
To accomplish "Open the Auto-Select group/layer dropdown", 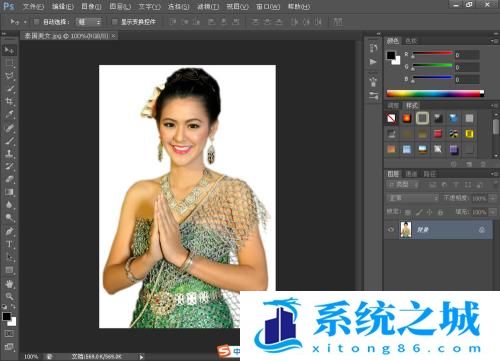I will click(88, 22).
